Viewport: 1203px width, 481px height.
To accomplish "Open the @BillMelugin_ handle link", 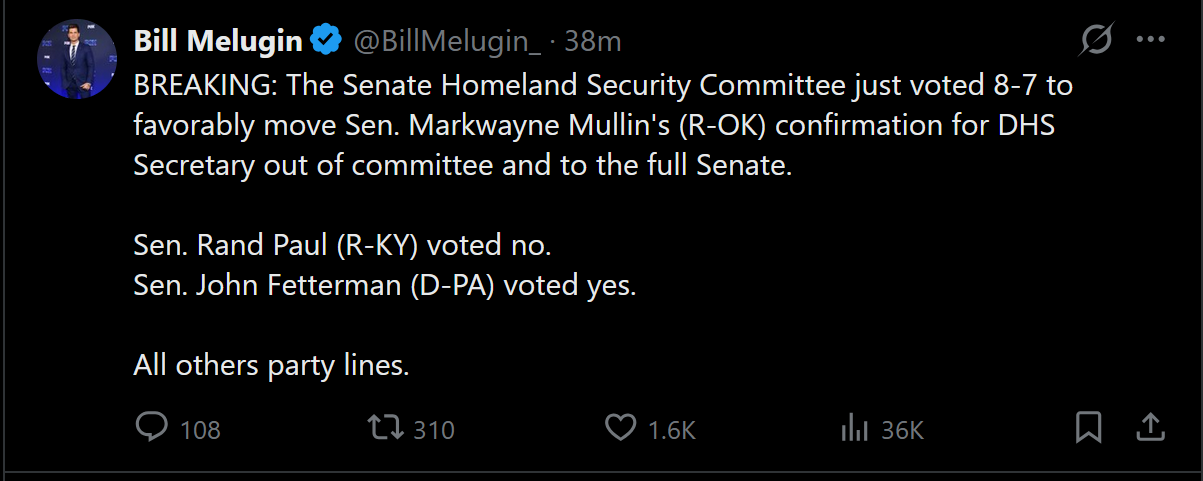I will point(448,41).
